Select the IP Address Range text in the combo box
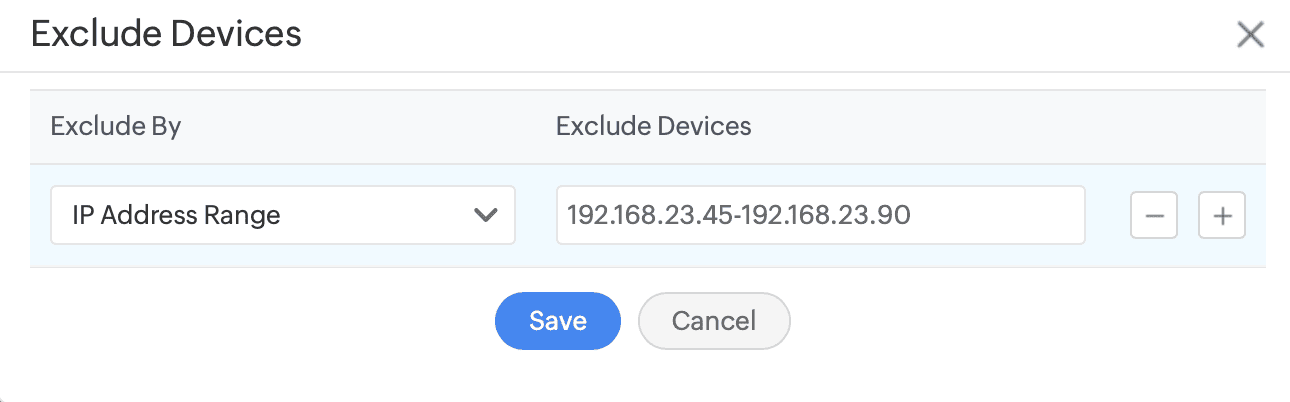Screen dimensions: 1290x402 (x=176, y=215)
